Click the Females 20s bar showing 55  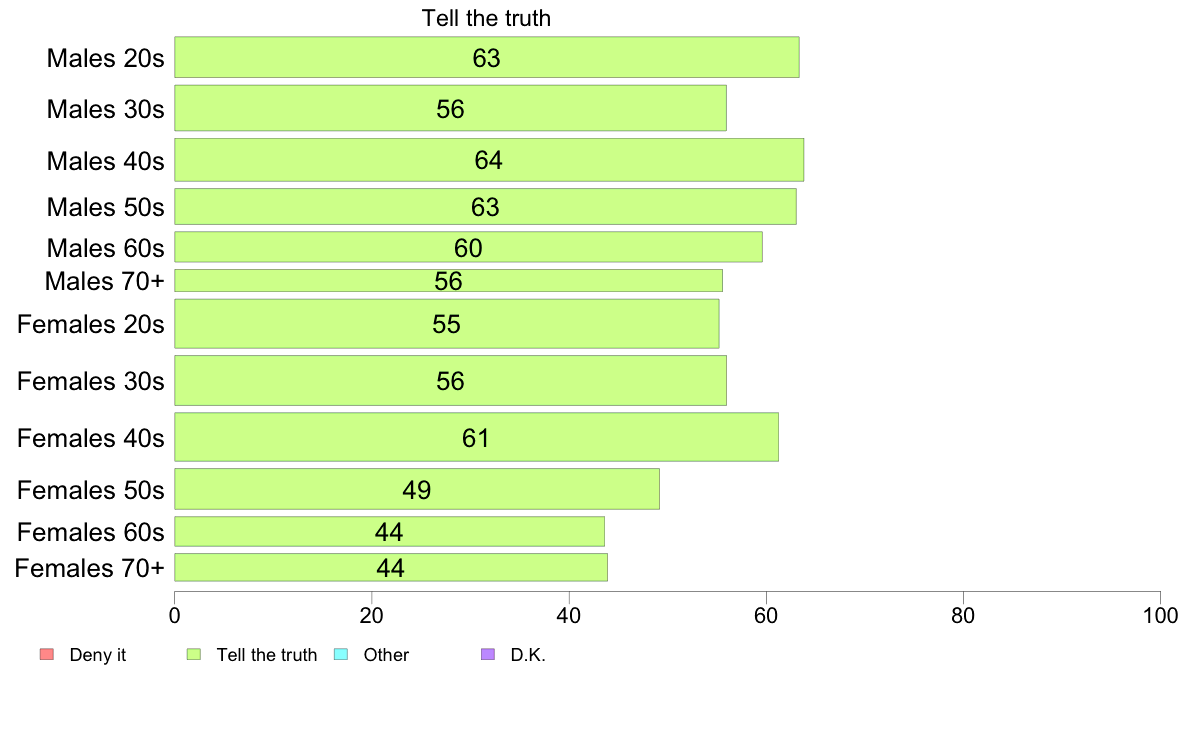pos(446,324)
